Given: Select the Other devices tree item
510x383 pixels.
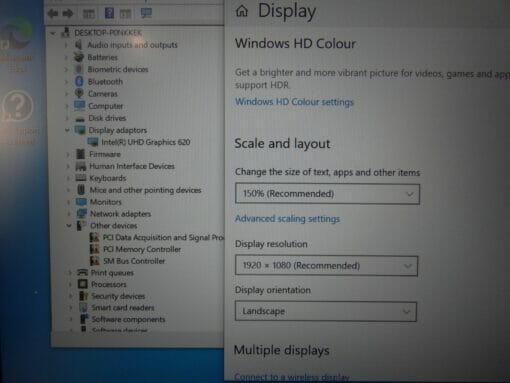Looking at the screenshot, I should pos(114,226).
